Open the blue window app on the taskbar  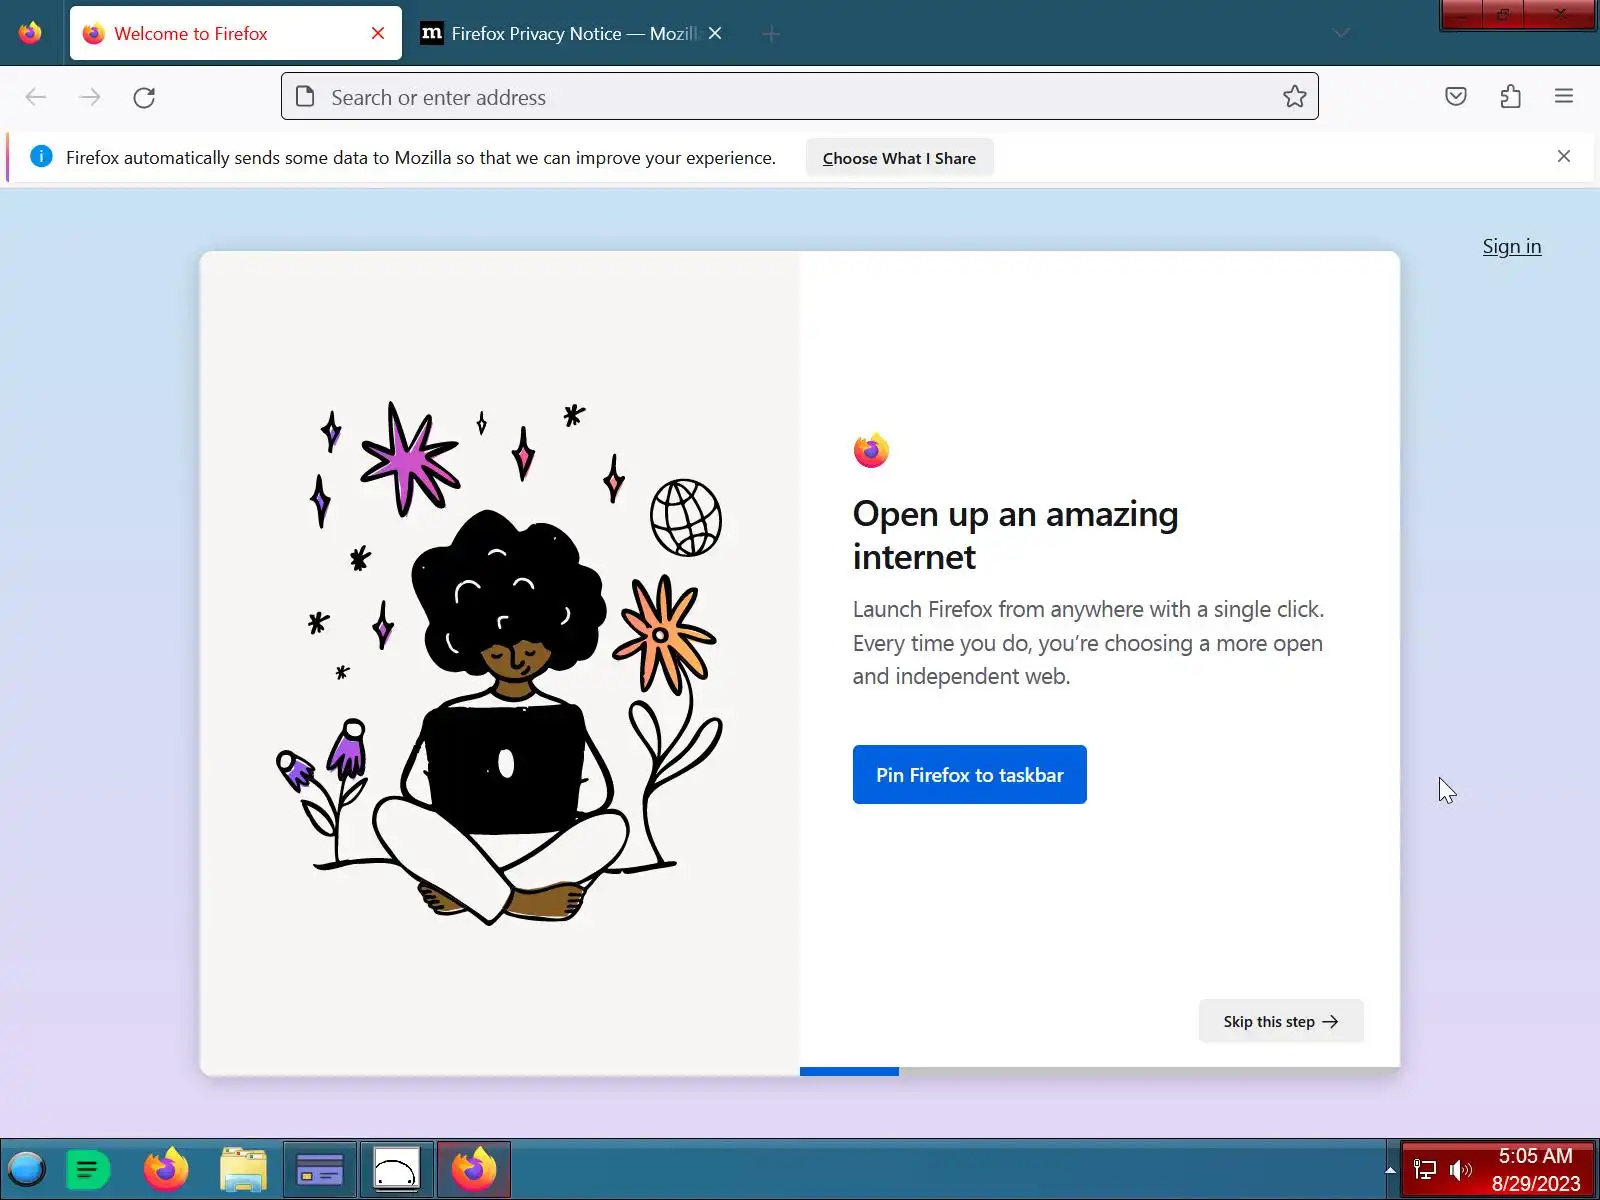320,1169
